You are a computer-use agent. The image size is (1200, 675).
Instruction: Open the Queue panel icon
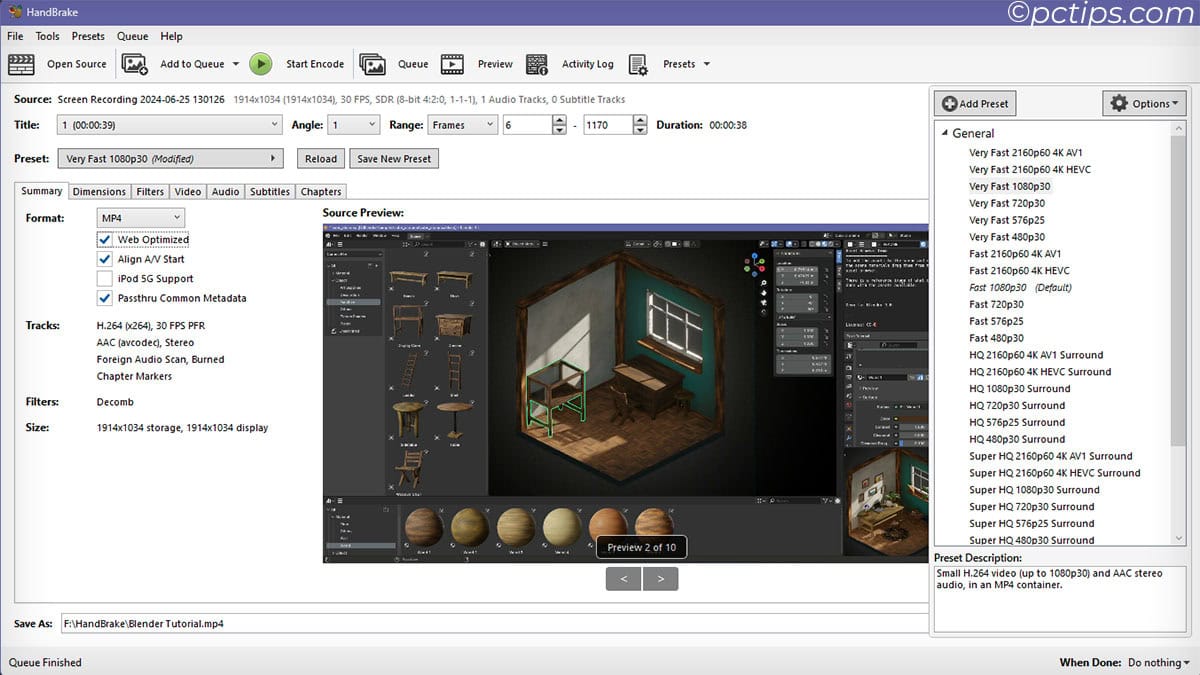pyautogui.click(x=372, y=63)
